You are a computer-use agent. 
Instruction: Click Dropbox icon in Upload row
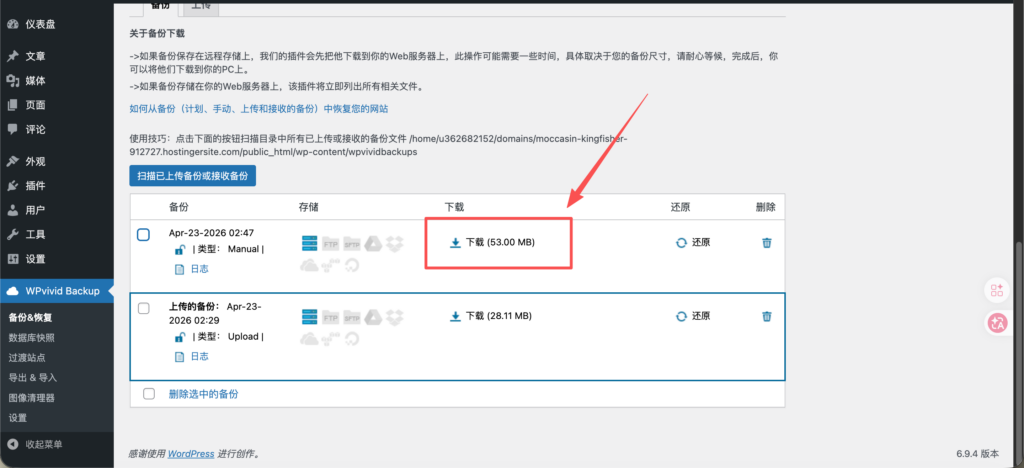click(394, 318)
